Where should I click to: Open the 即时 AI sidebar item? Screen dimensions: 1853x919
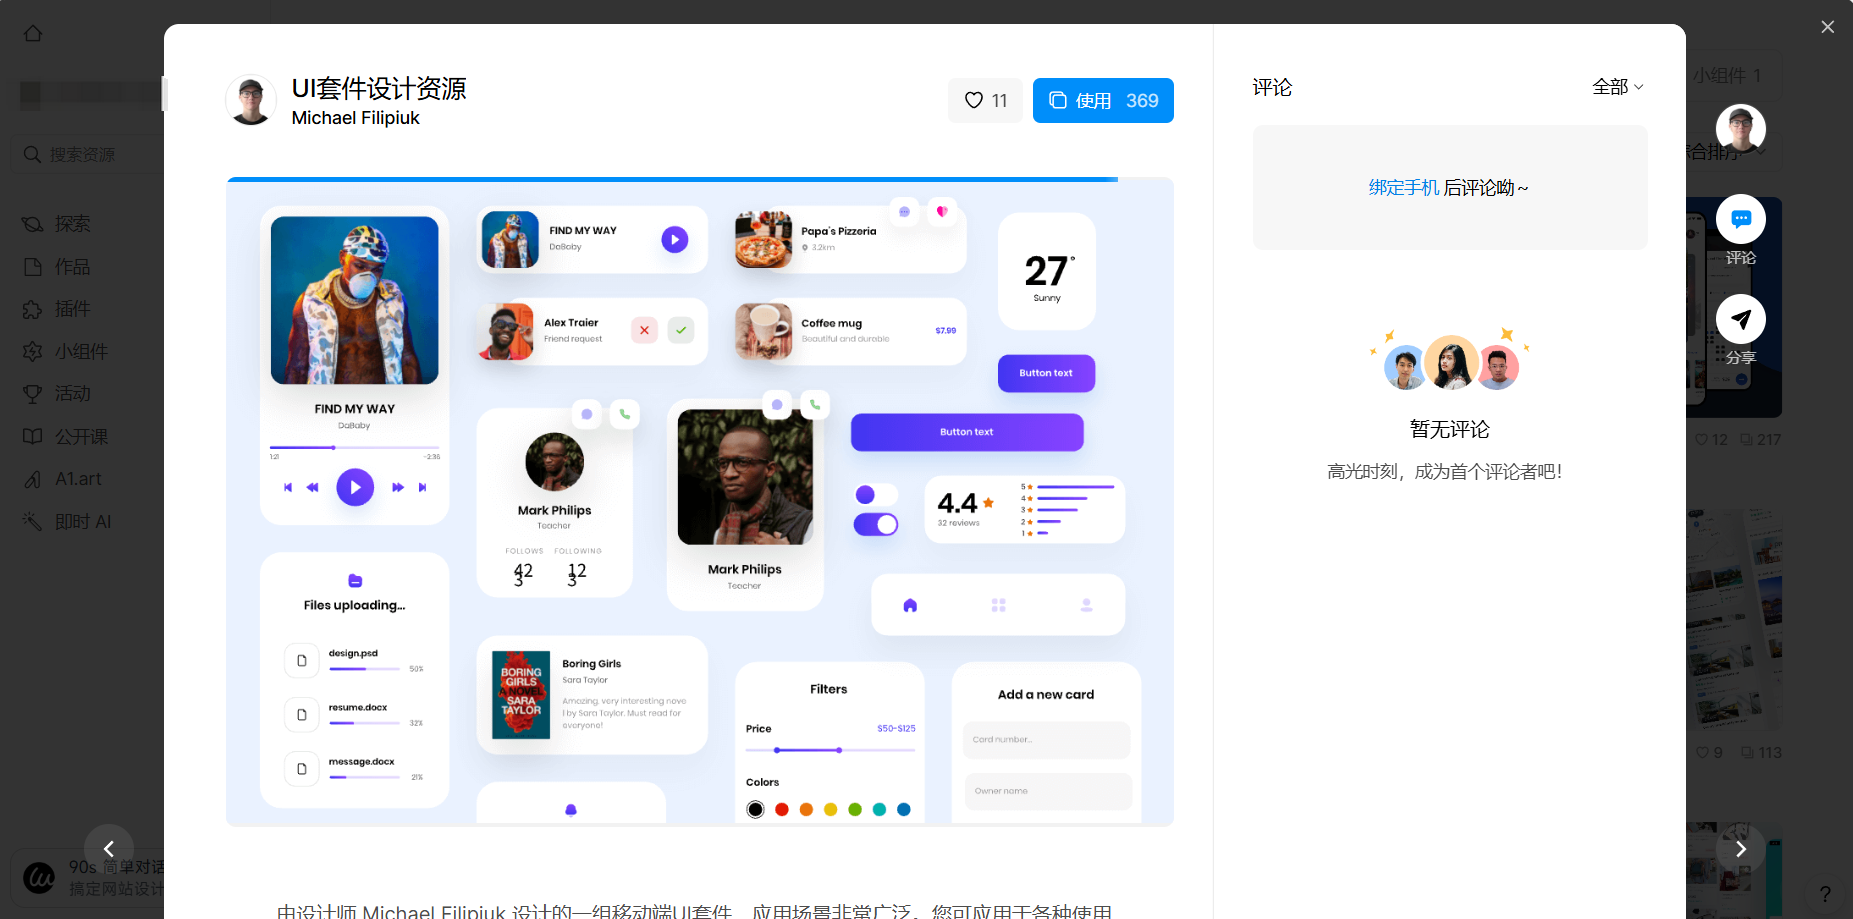tap(67, 521)
